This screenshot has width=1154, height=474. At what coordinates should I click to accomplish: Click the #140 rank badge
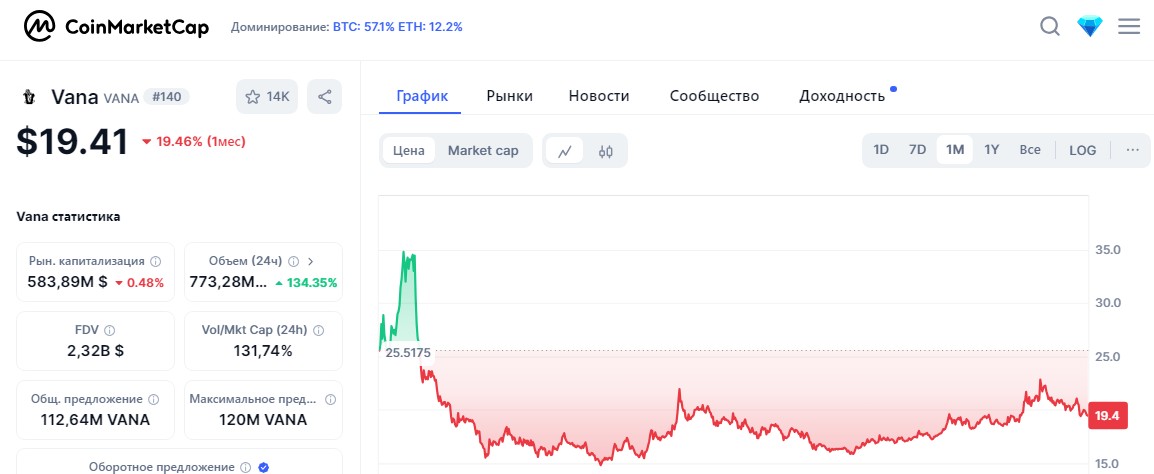coord(166,97)
